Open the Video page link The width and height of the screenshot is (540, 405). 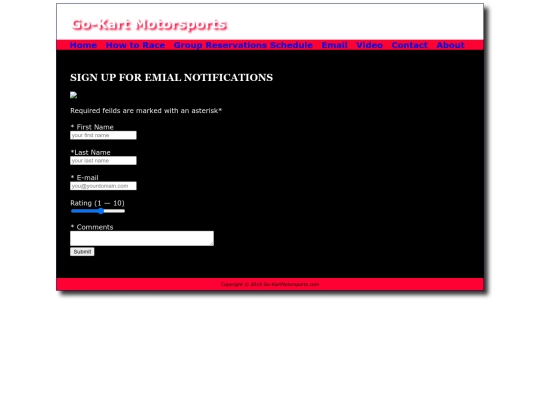point(369,45)
